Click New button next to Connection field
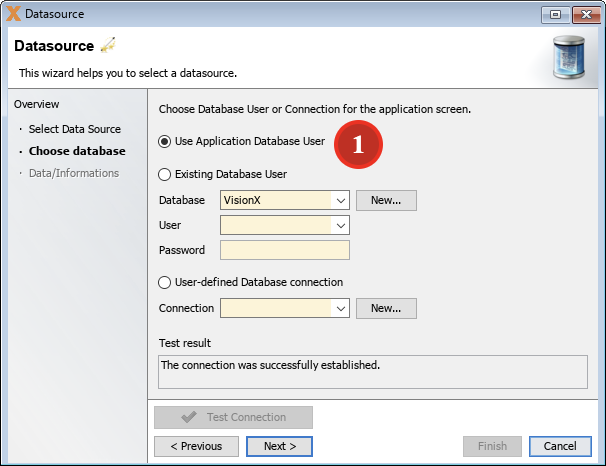Screen dimensions: 606x466 [386, 308]
